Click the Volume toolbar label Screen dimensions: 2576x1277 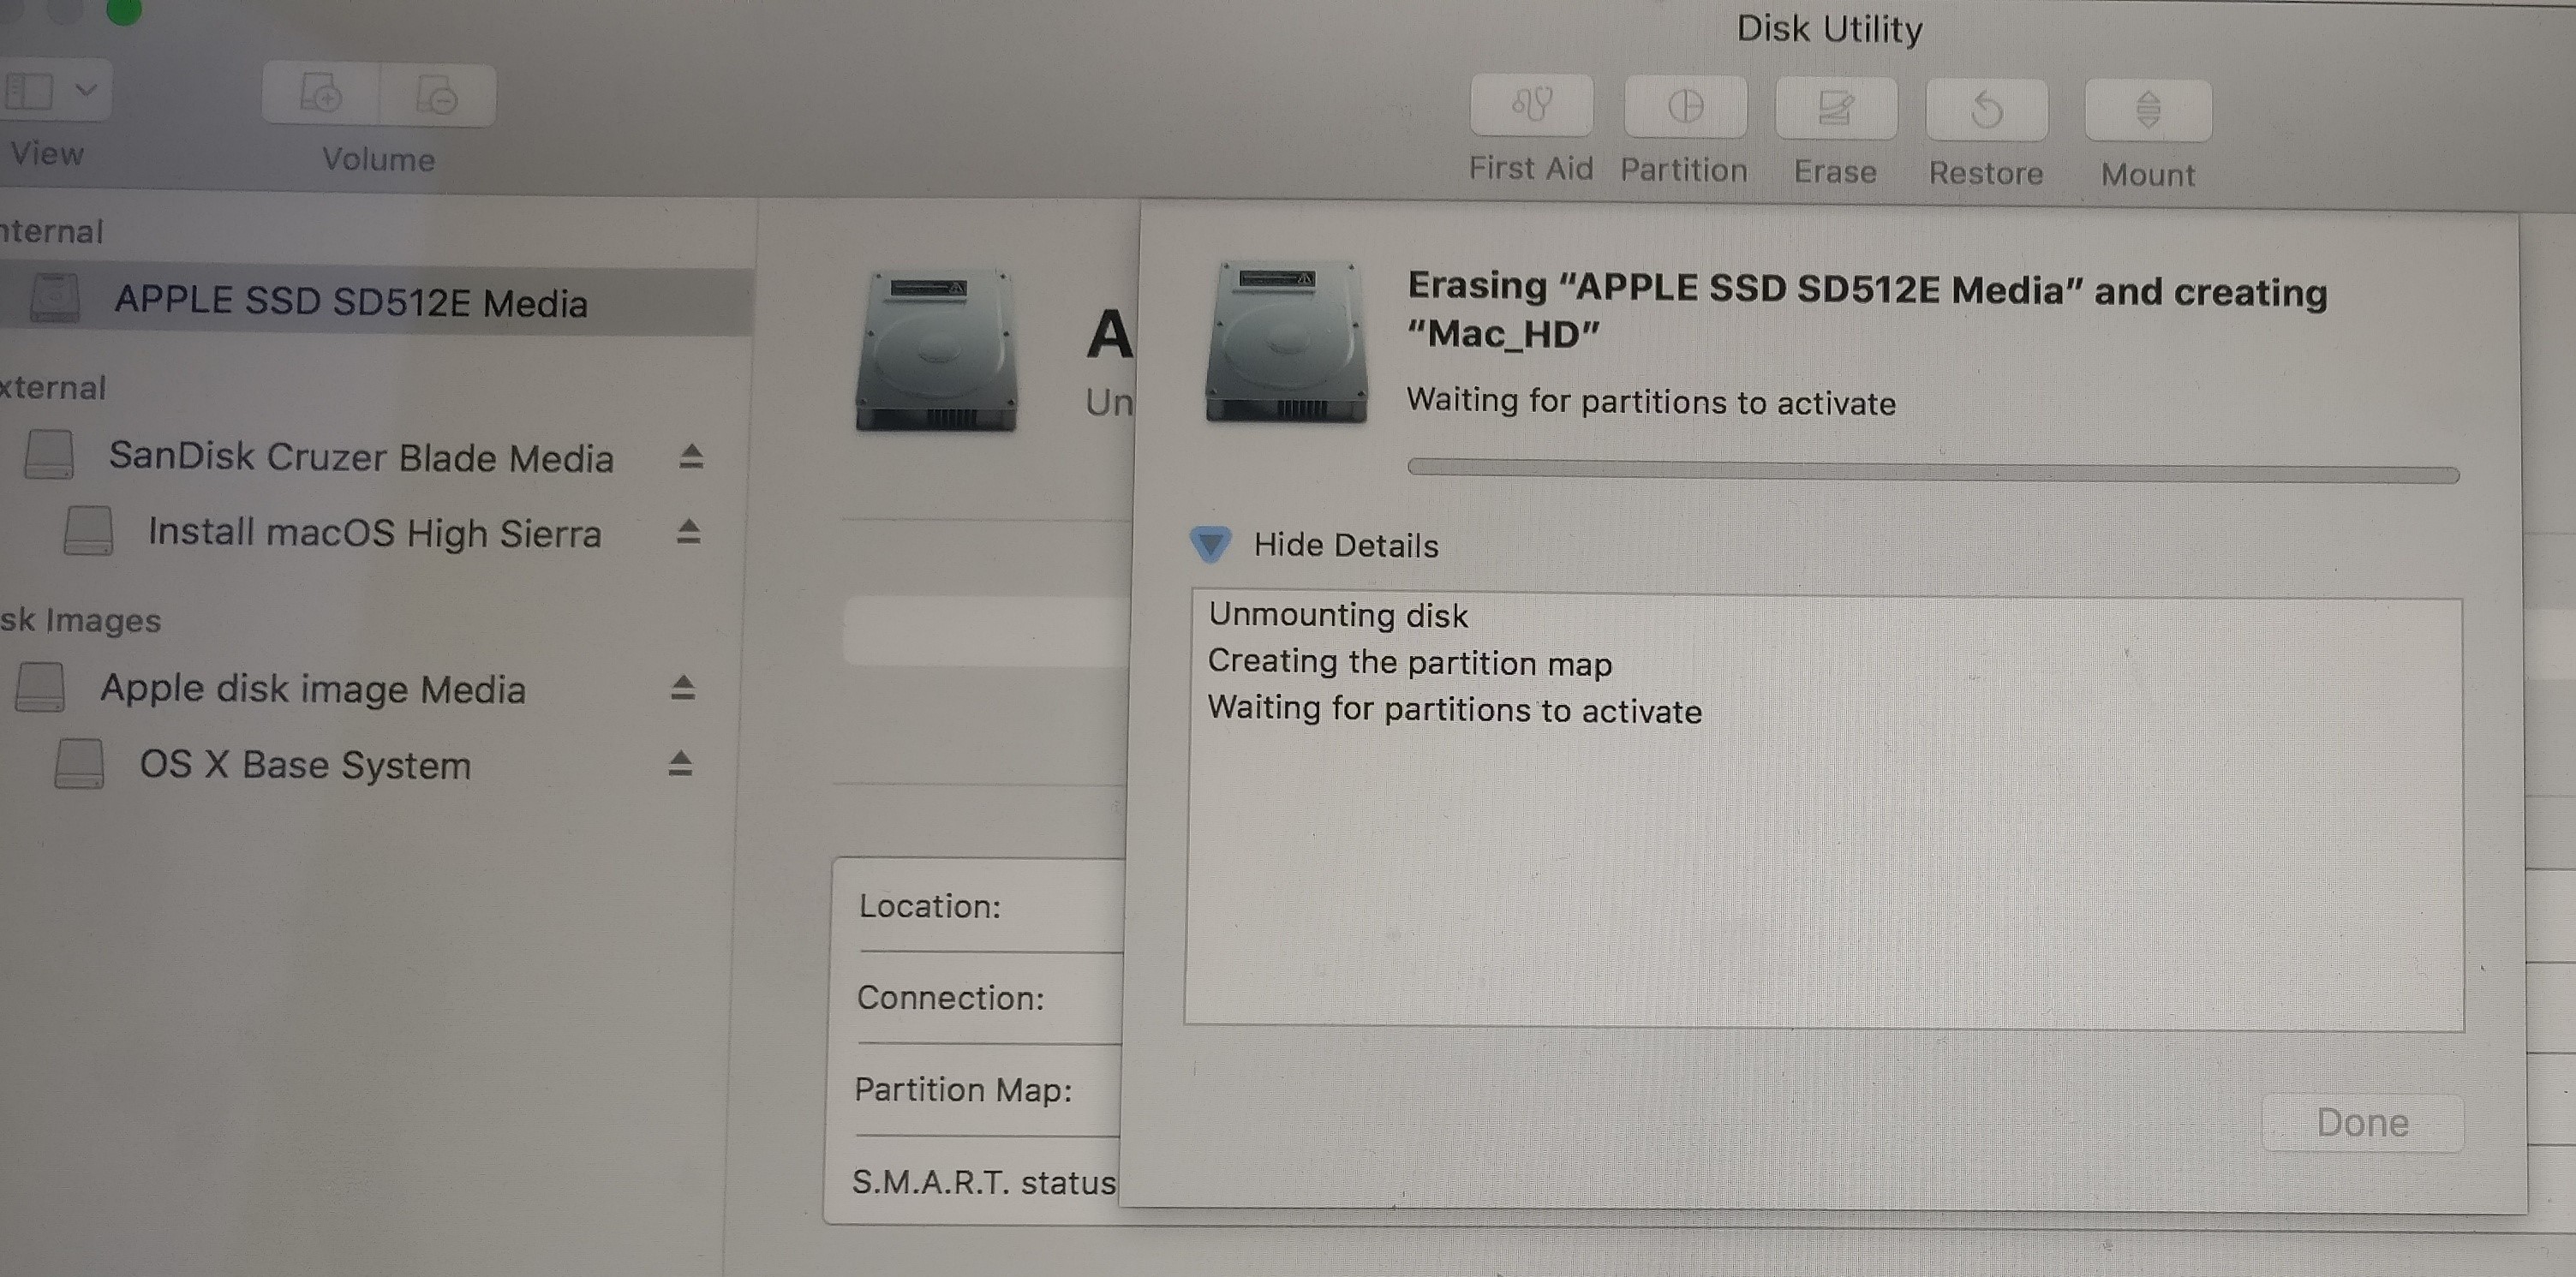click(379, 159)
